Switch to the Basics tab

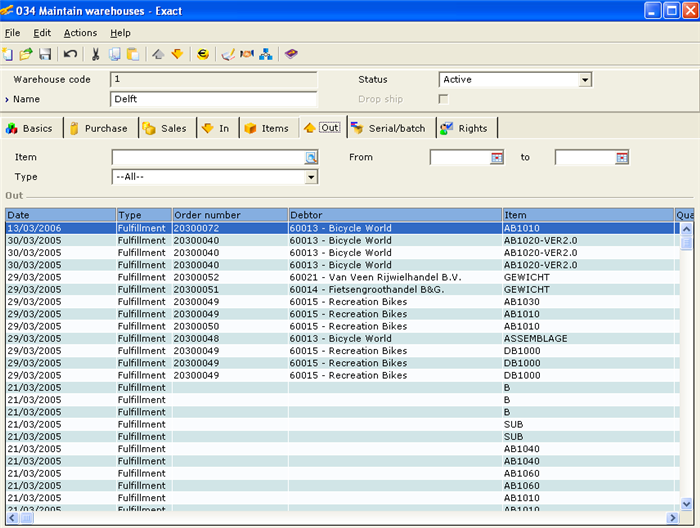pyautogui.click(x=29, y=129)
